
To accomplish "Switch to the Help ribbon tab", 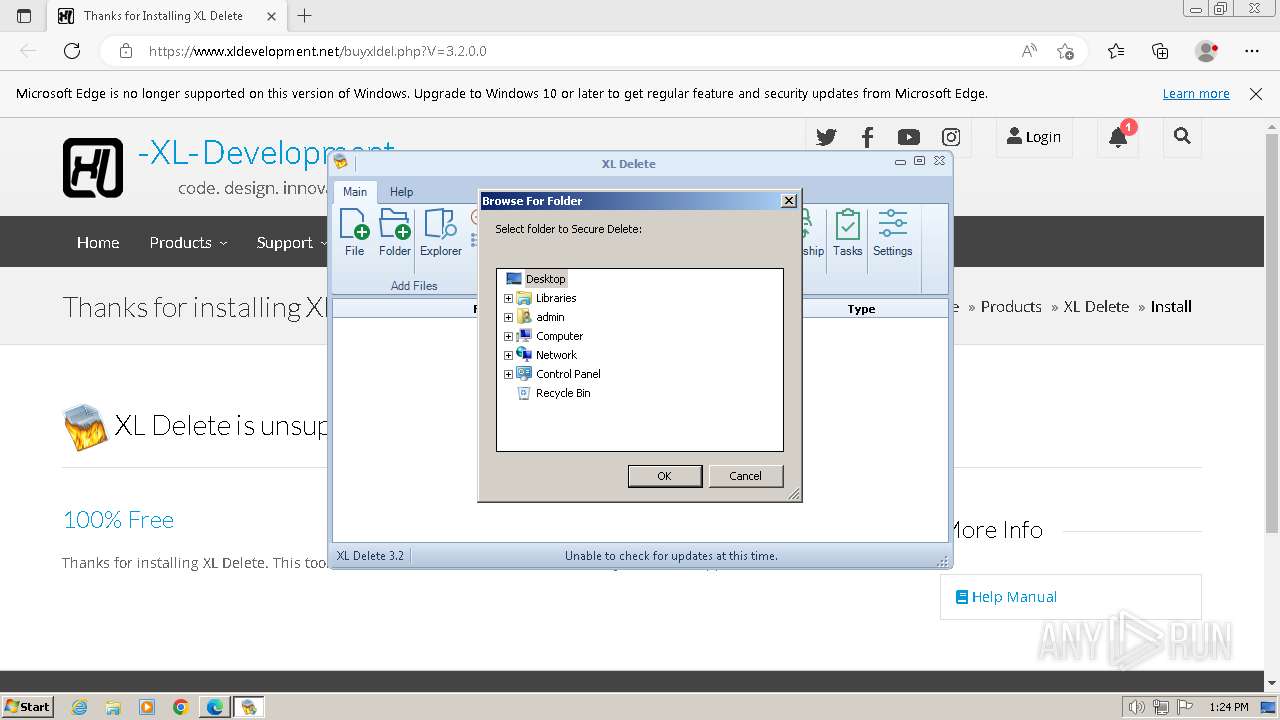I will pos(401,192).
